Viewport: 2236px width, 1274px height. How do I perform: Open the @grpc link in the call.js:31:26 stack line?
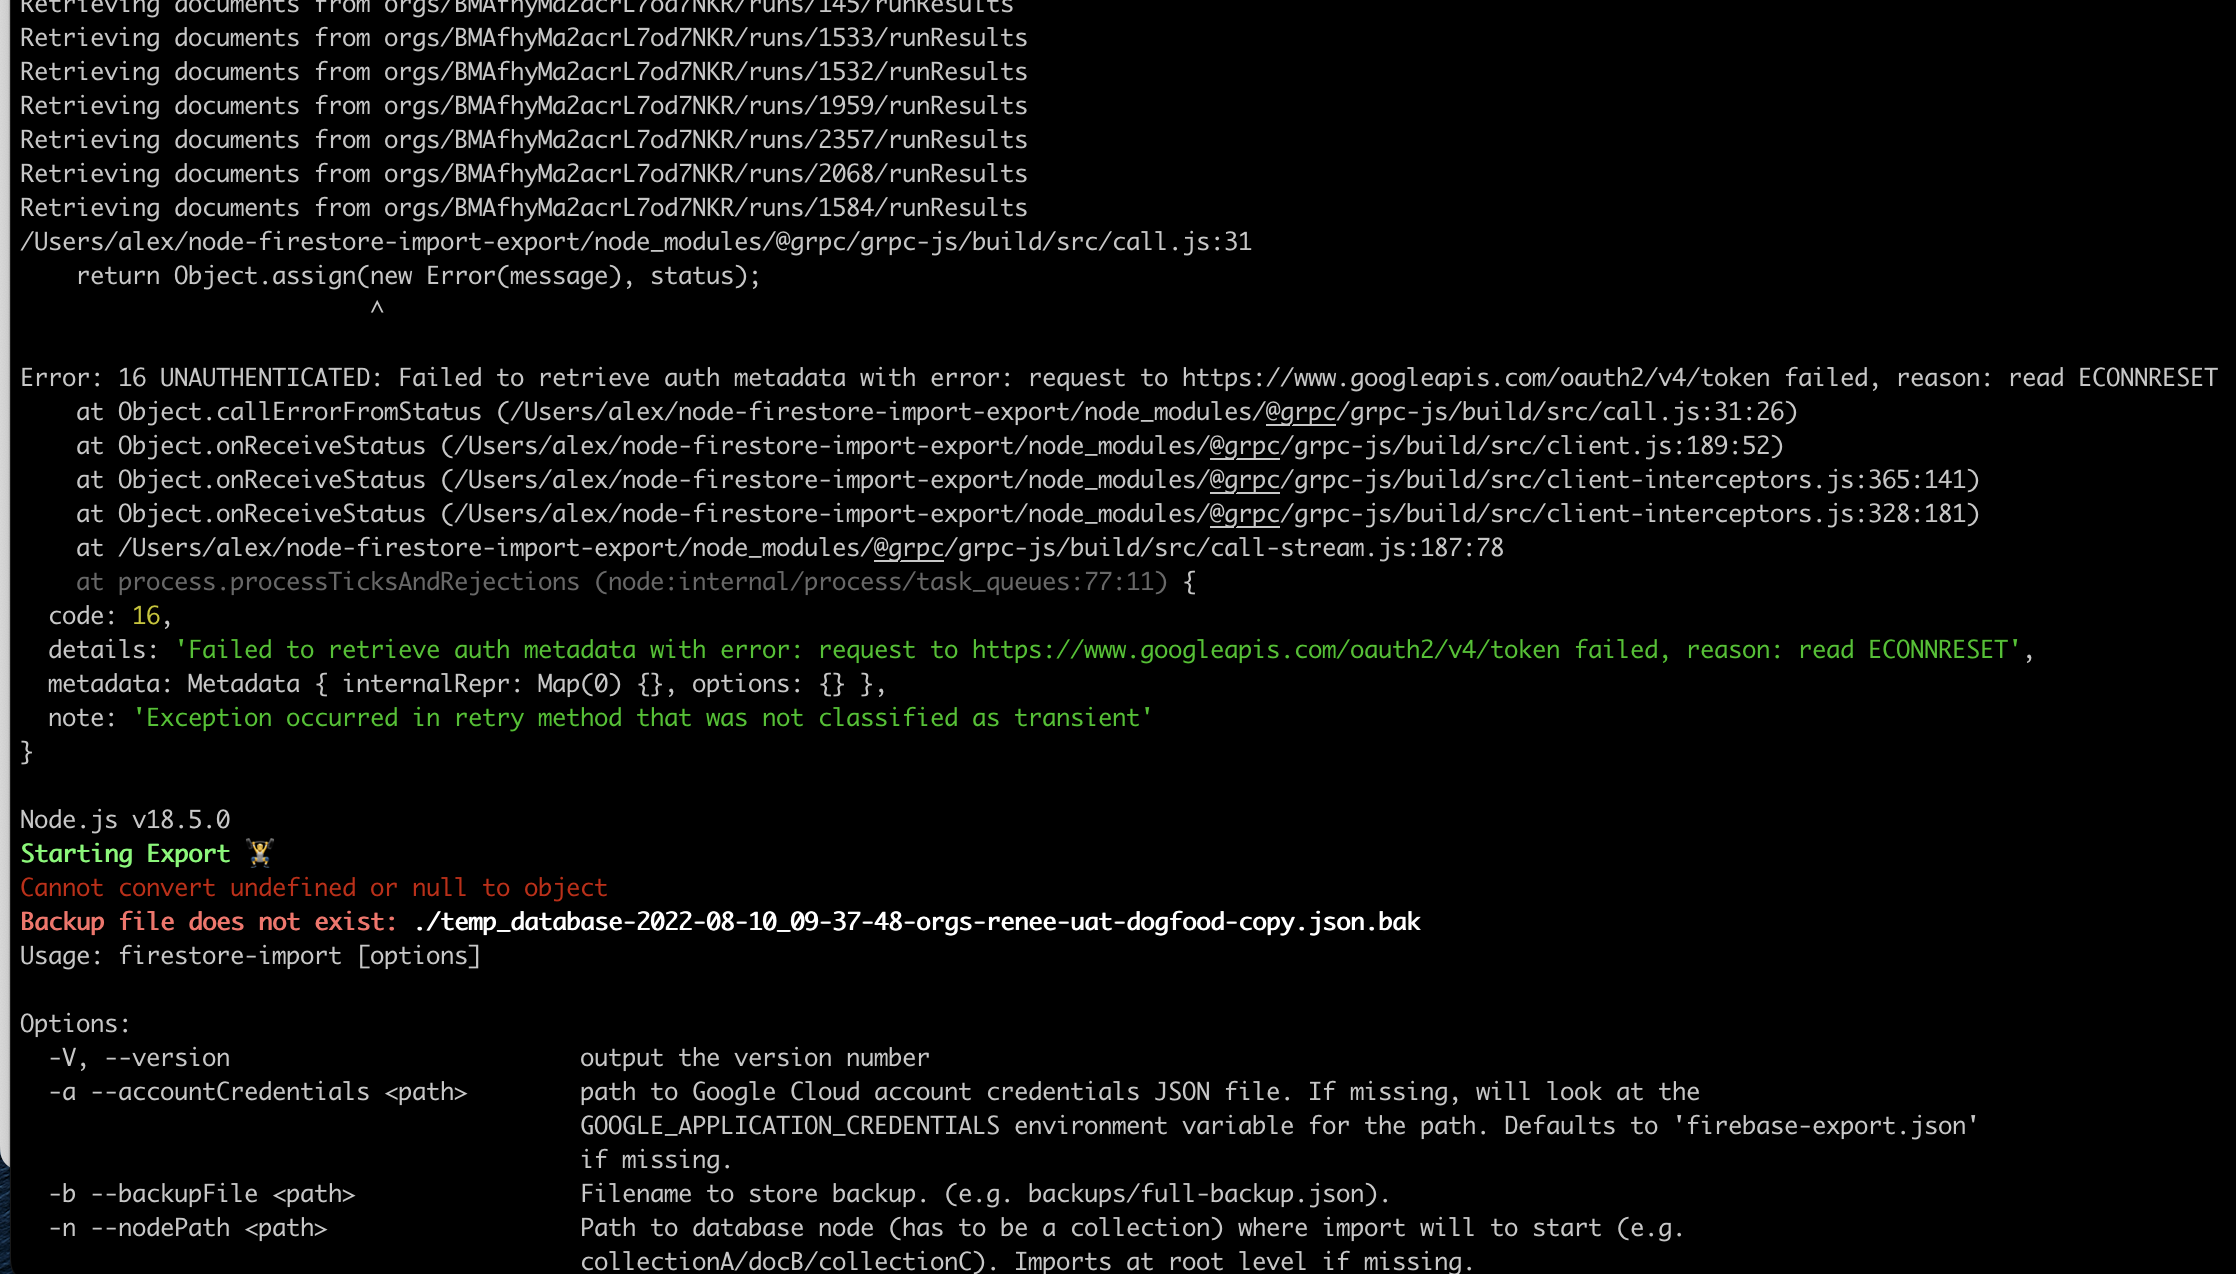[1300, 412]
